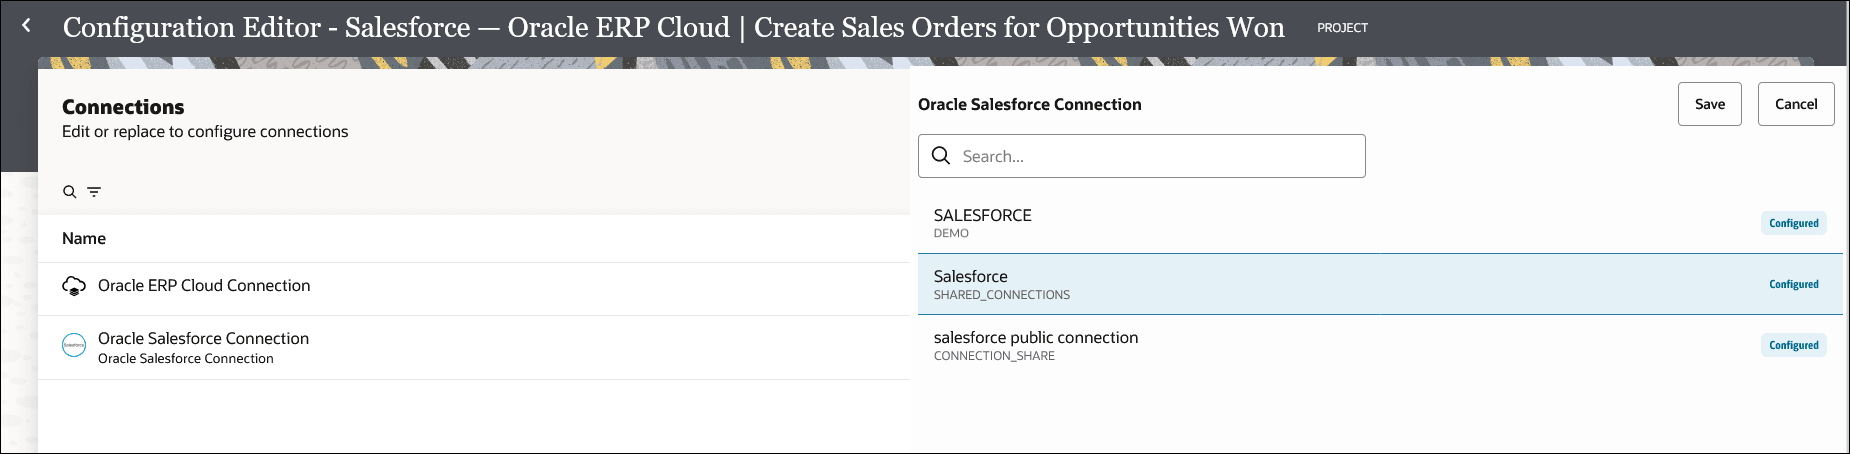This screenshot has width=1850, height=454.
Task: Click the back arrow in header
Action: tap(27, 26)
